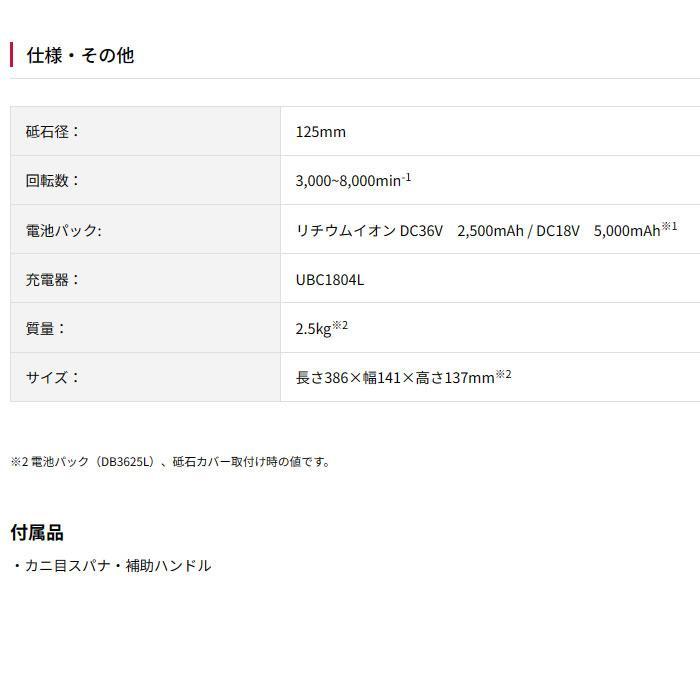Select the カニ目スパナ・補助ハンドル accessories line
Image resolution: width=700 pixels, height=700 pixels.
111,565
